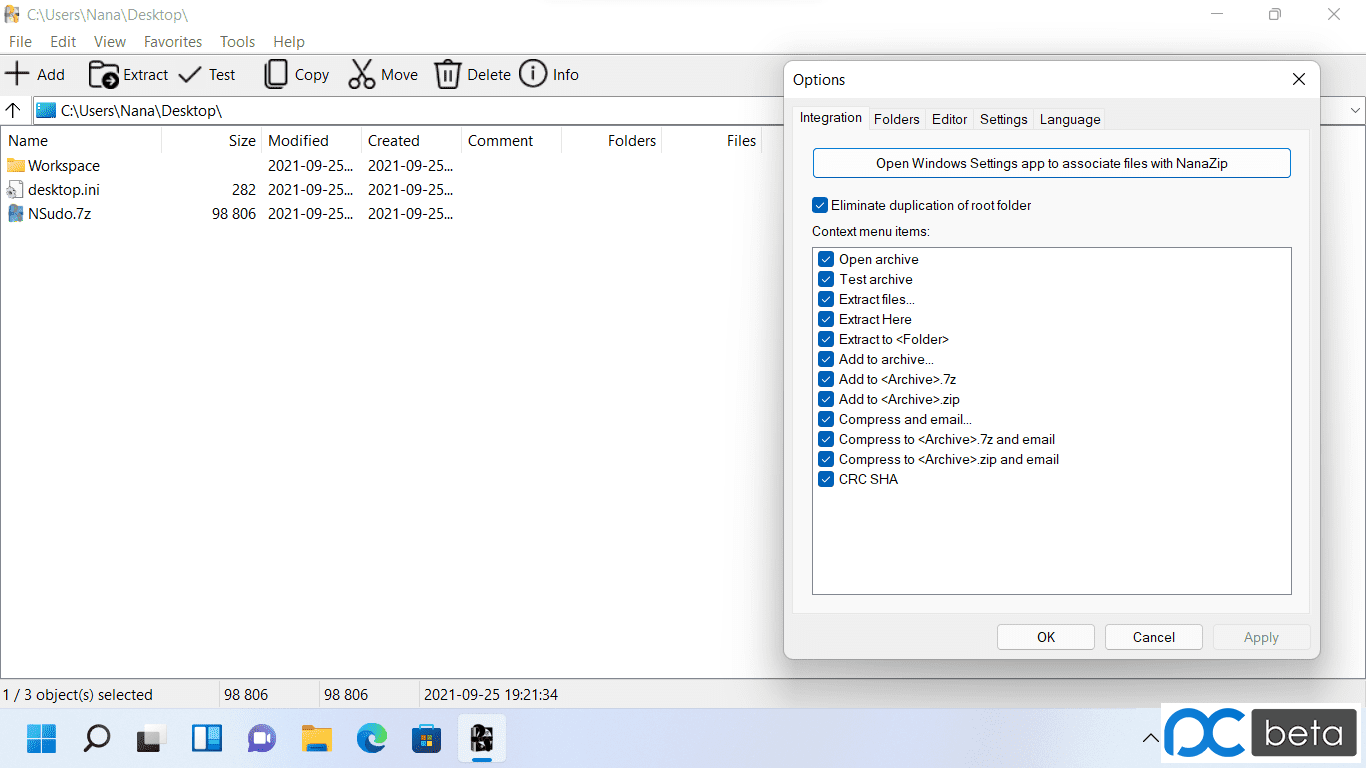Open taskbar Search
Screen dimensions: 1366x768
(96, 739)
